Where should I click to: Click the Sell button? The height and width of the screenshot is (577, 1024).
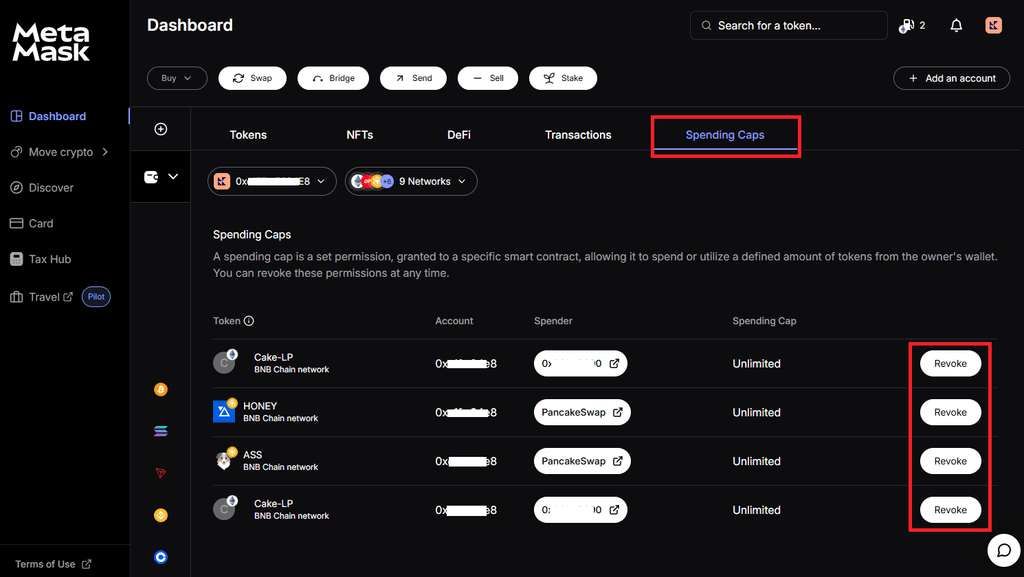click(488, 78)
